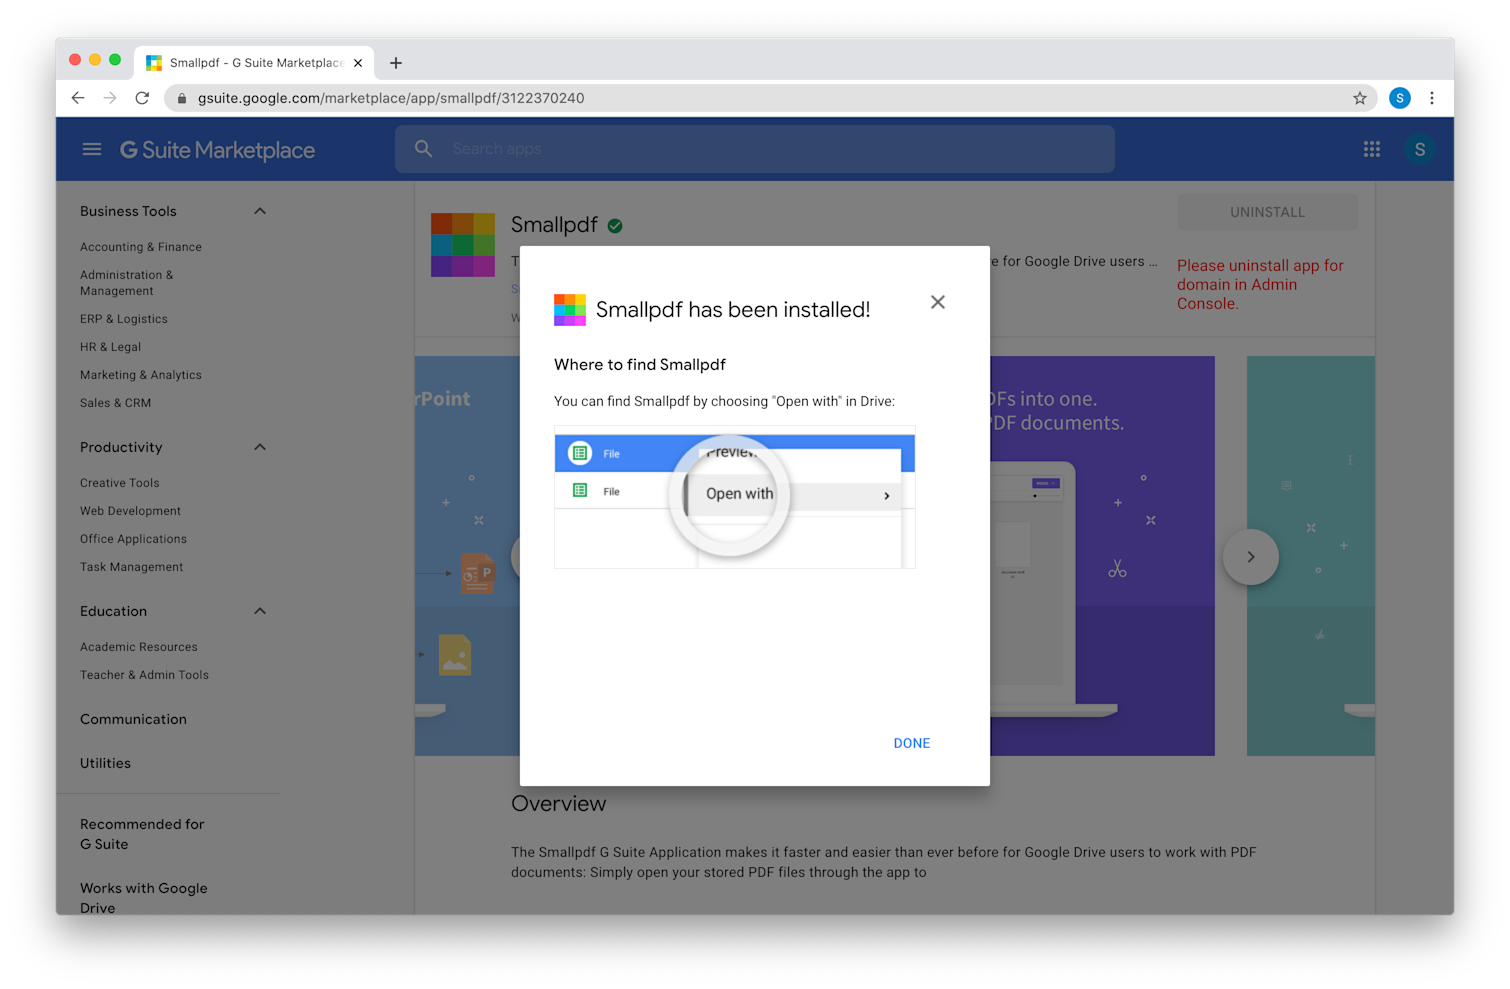Screen dimensions: 1510x989
Task: Click the Chrome profile avatar
Action: point(1400,98)
